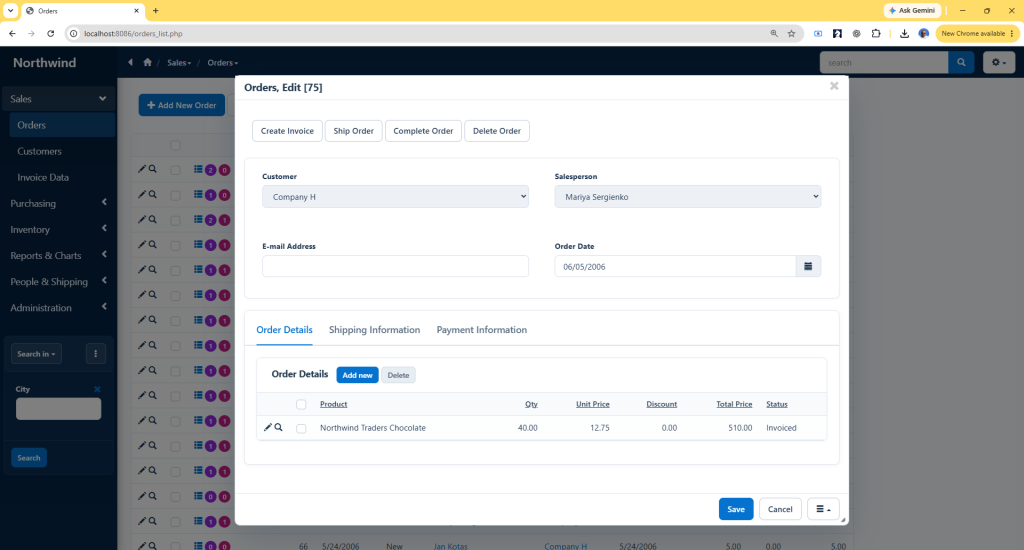Click the Delete Order button
Viewport: 1024px width, 550px height.
point(497,131)
